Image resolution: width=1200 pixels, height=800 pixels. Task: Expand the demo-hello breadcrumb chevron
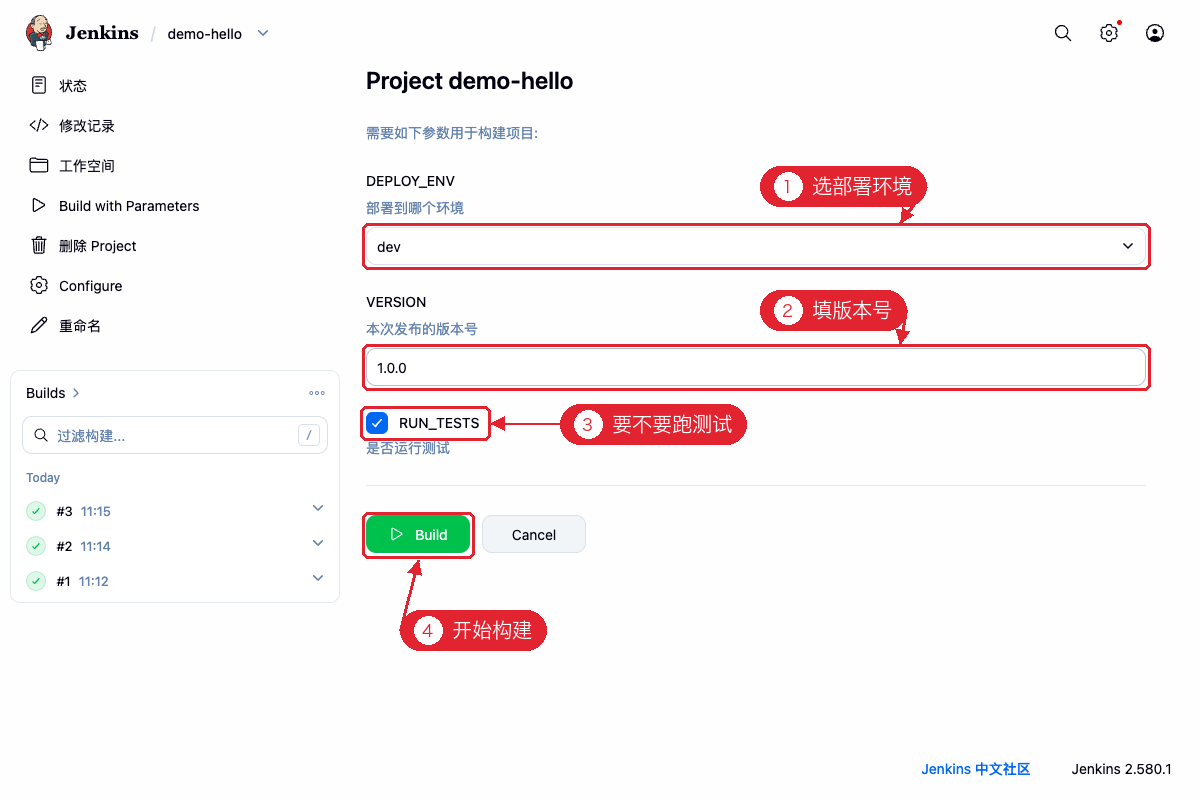tap(263, 33)
